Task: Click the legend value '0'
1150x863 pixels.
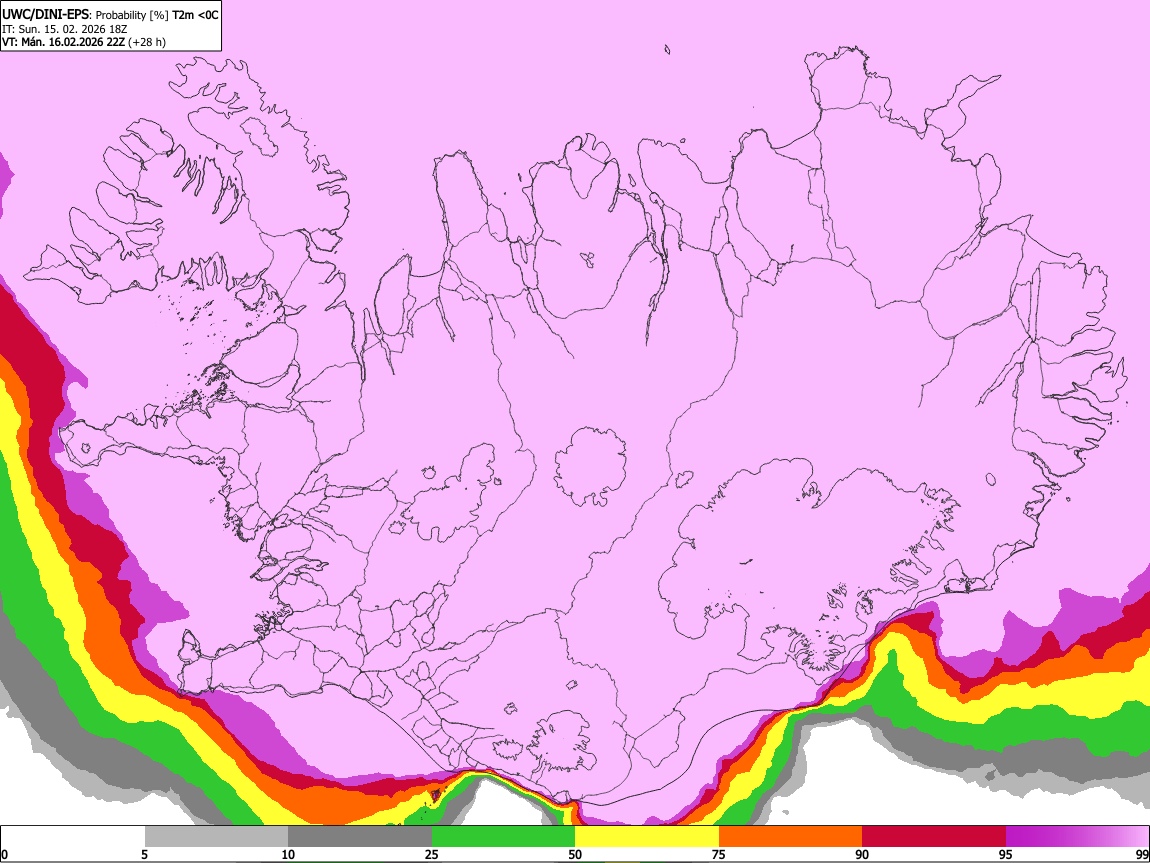Action: [x=5, y=854]
